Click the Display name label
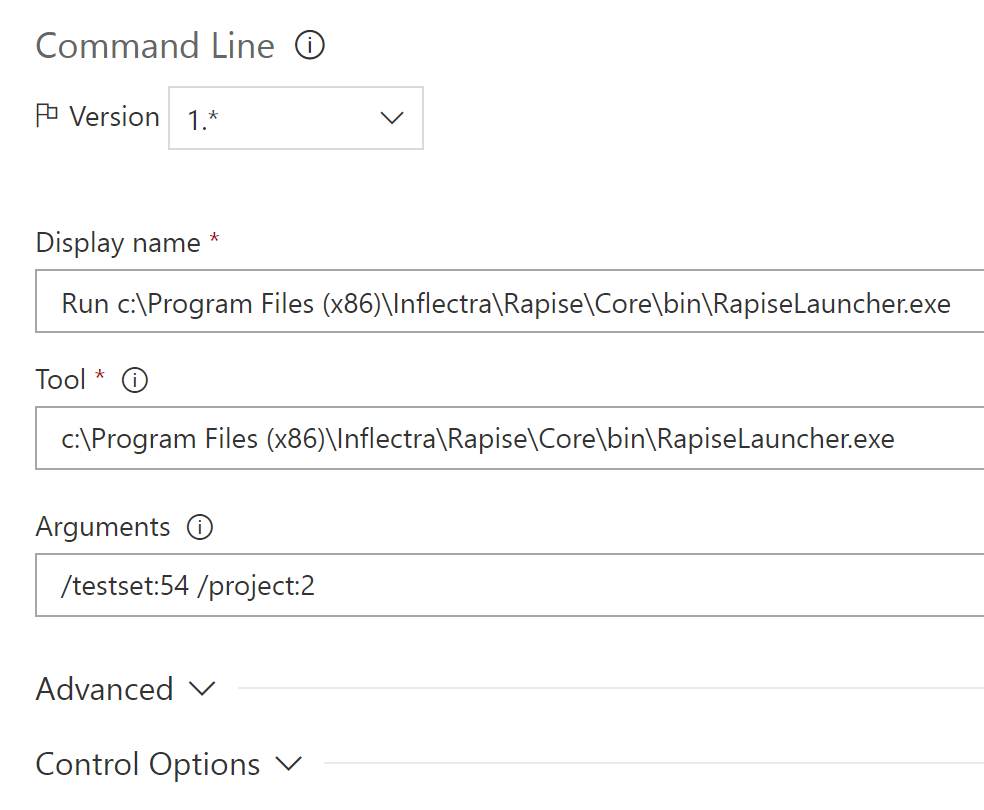The width and height of the screenshot is (984, 810). (118, 243)
